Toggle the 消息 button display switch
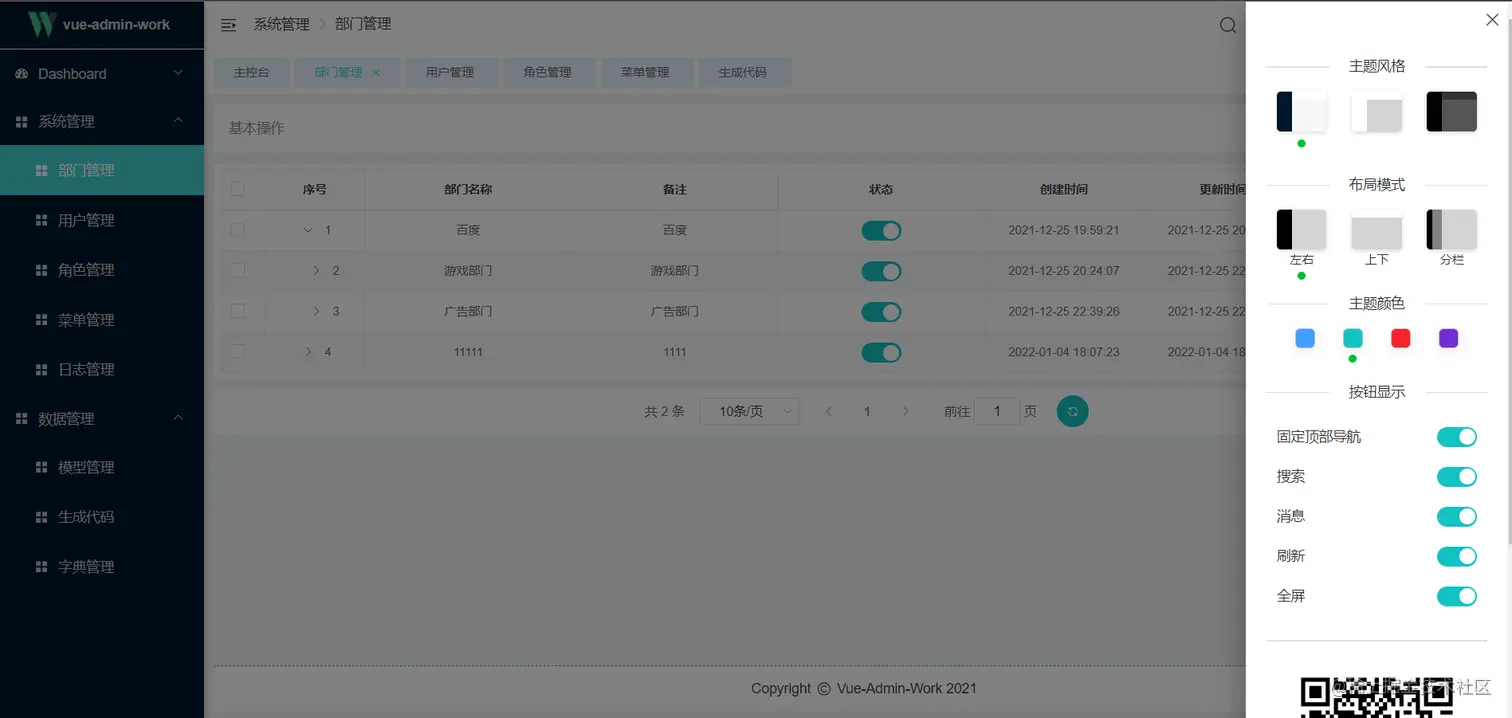The width and height of the screenshot is (1512, 718). coord(1457,517)
